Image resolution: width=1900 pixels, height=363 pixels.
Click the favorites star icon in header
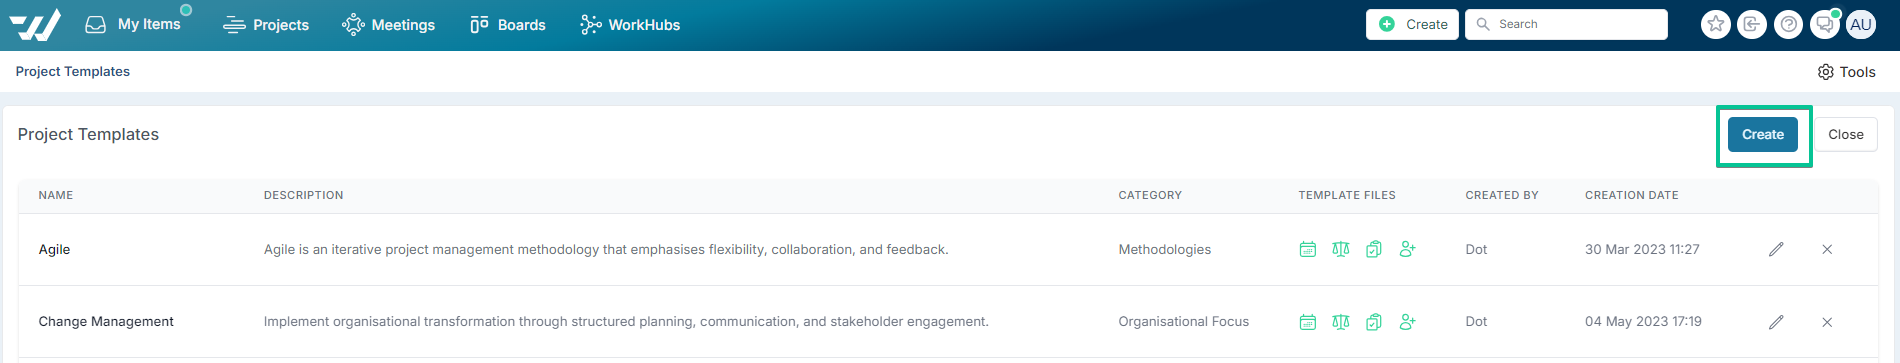(x=1715, y=24)
